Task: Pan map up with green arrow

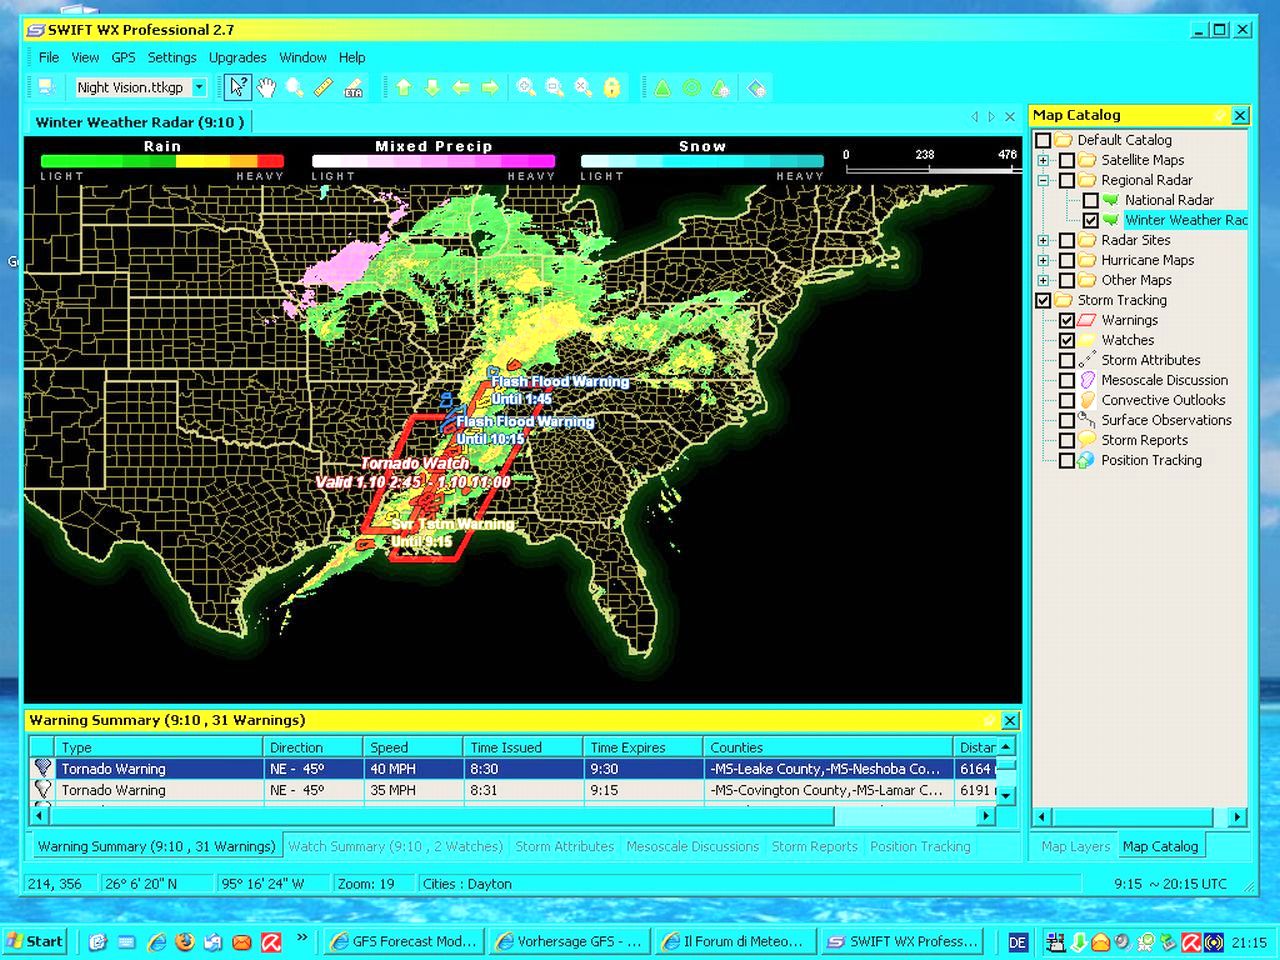Action: 404,87
